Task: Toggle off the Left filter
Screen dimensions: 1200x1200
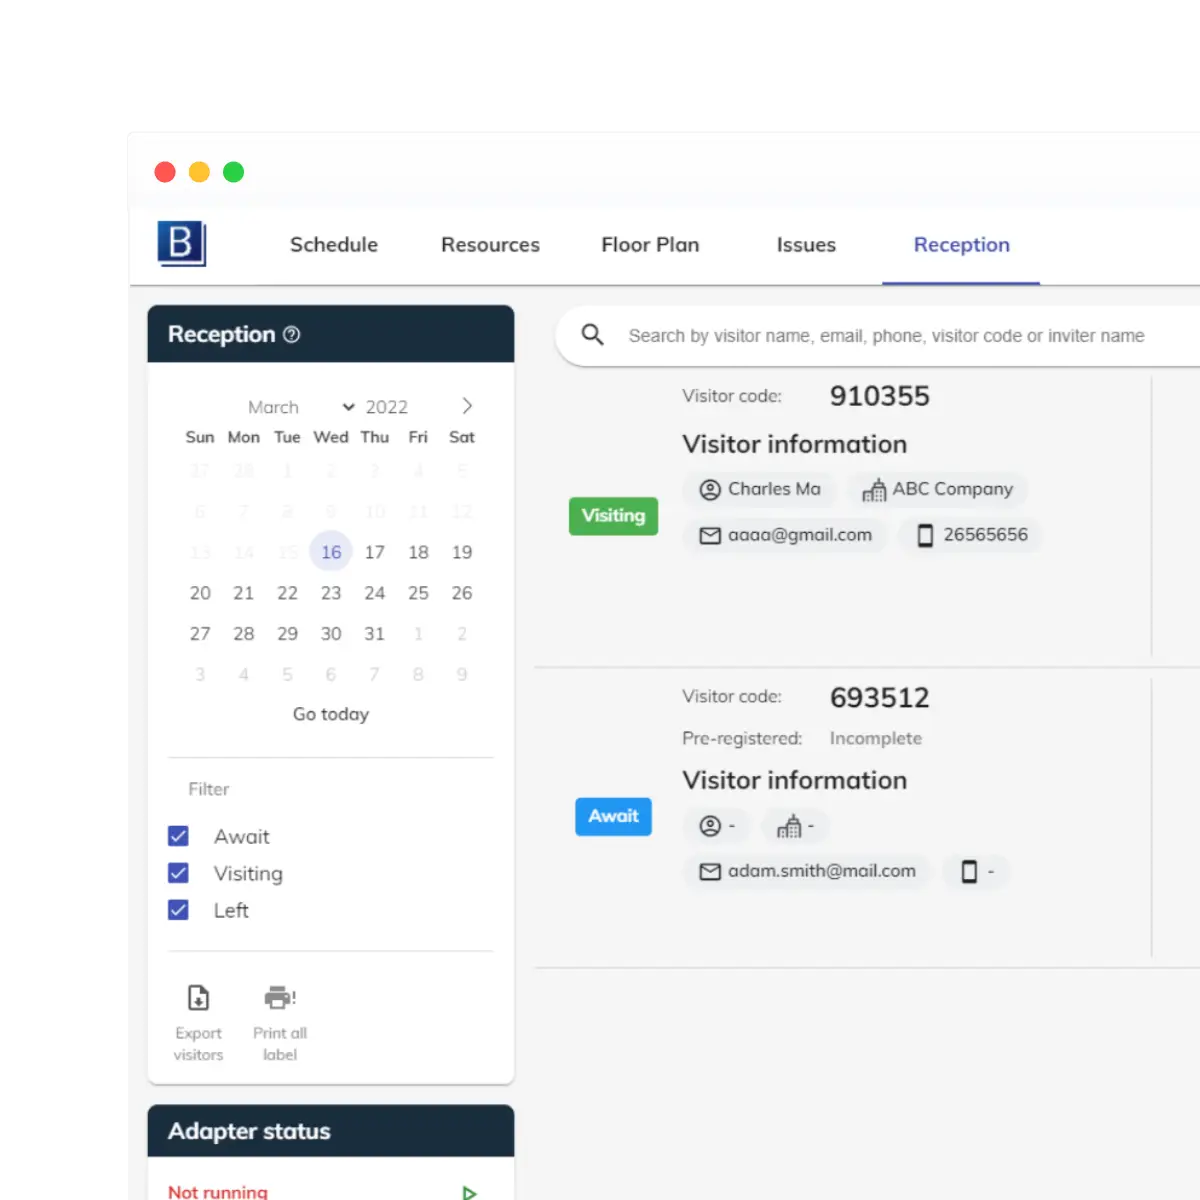Action: pyautogui.click(x=178, y=910)
